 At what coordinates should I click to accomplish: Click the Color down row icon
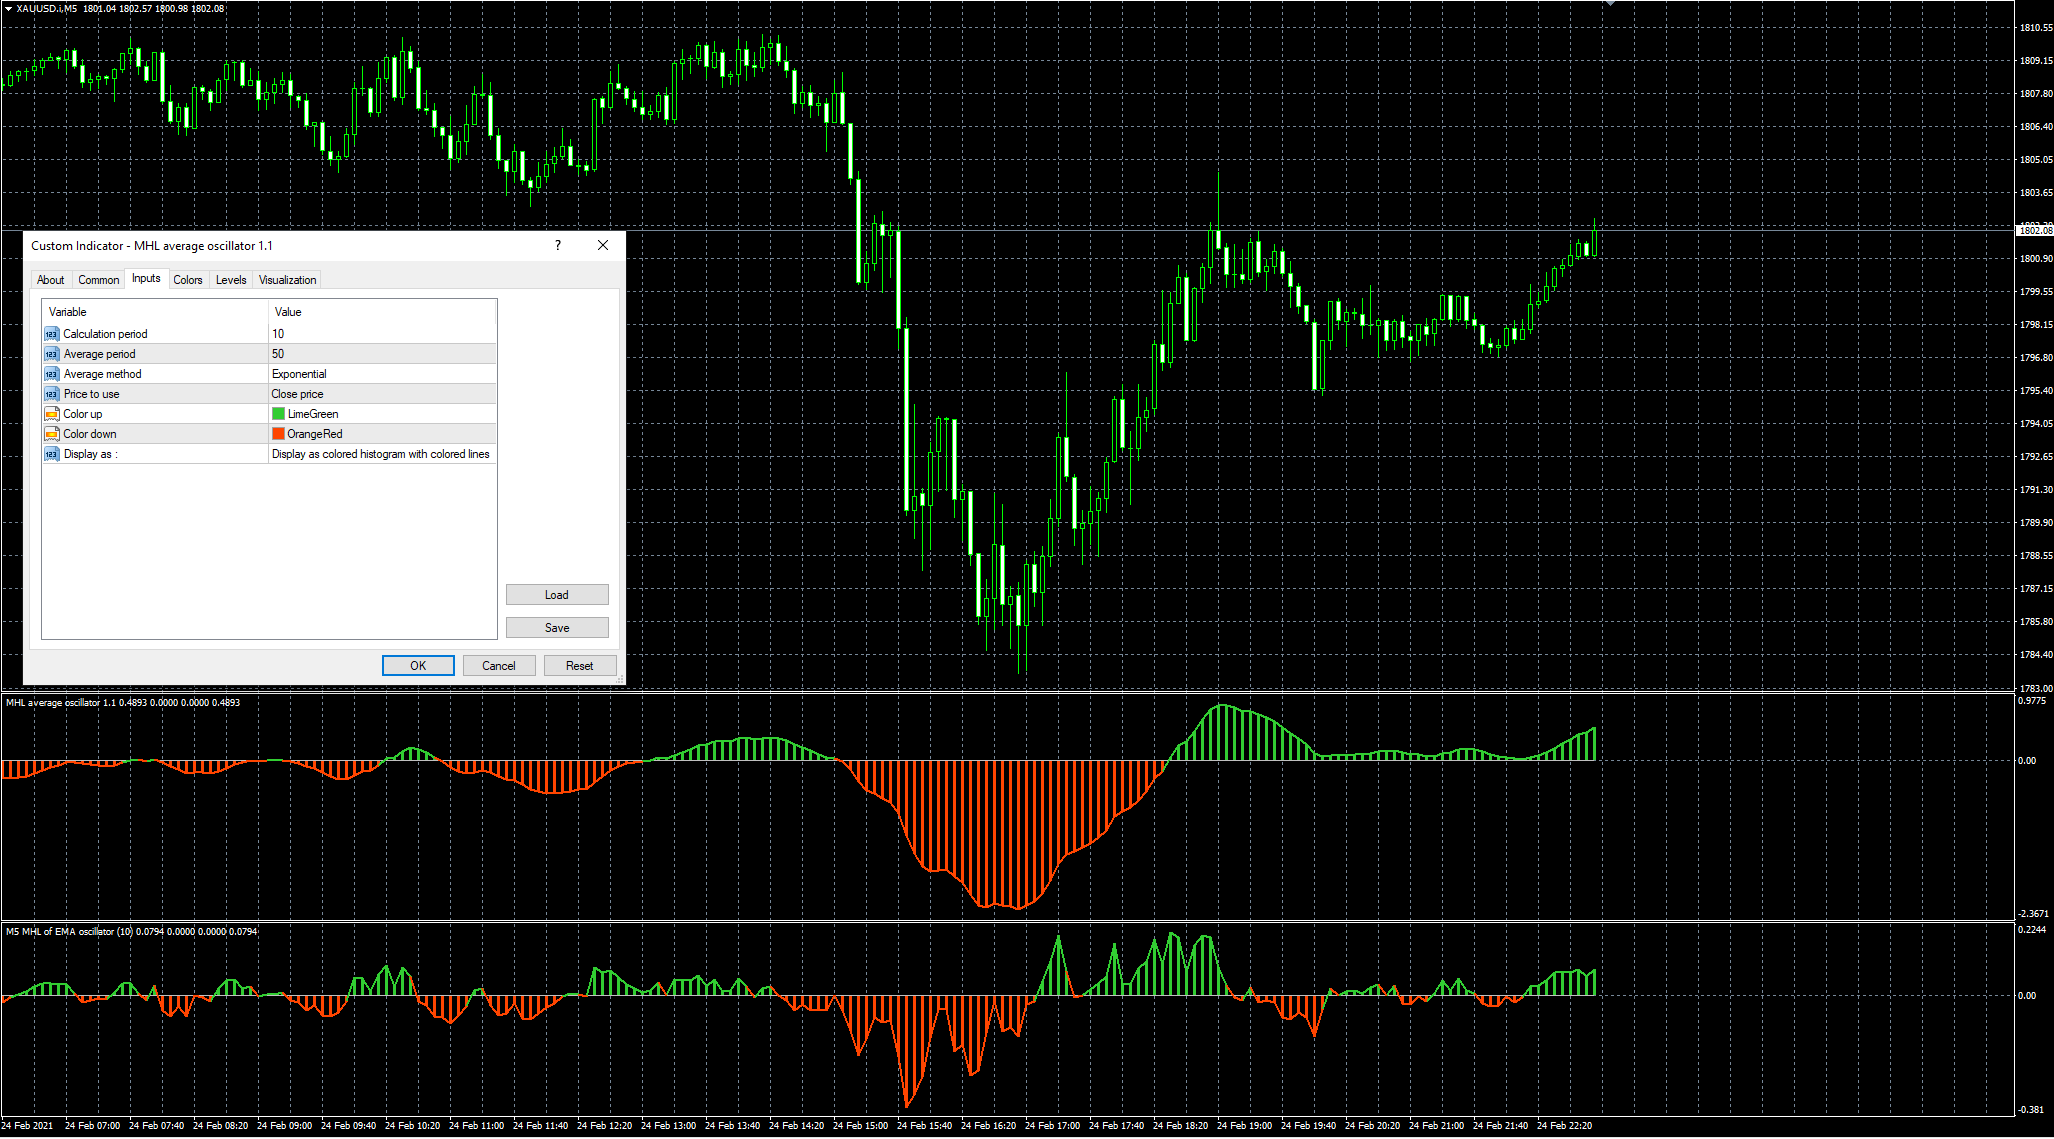pyautogui.click(x=52, y=434)
